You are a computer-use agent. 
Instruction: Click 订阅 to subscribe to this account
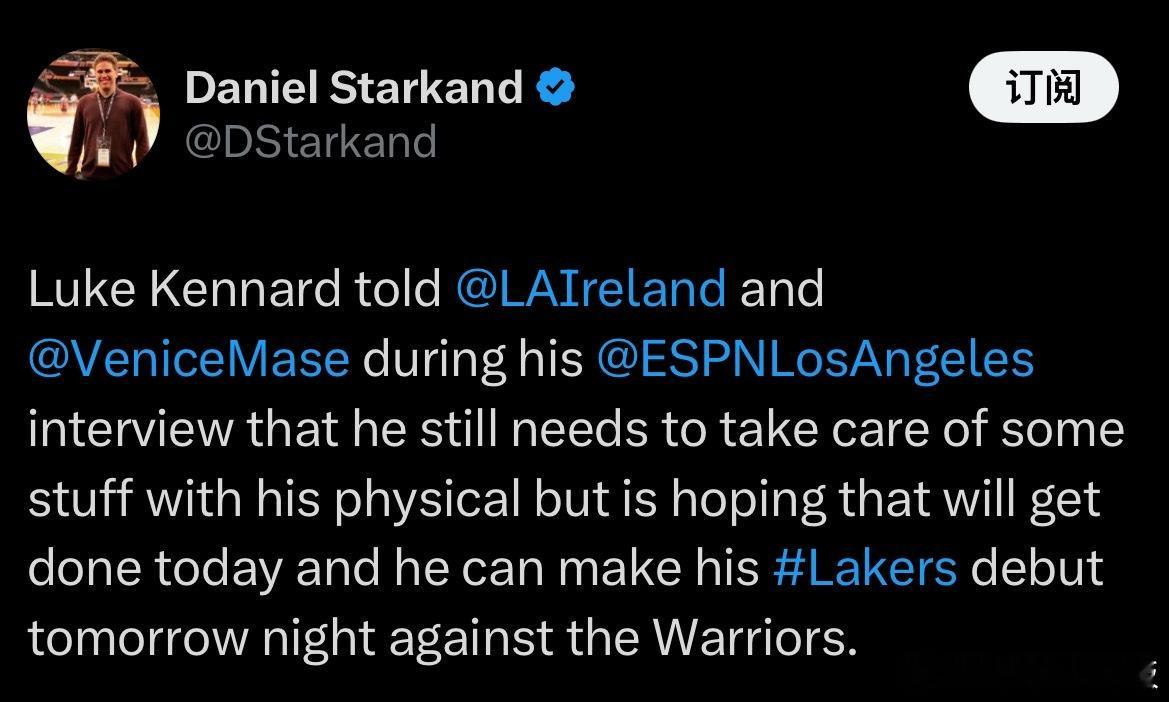pos(1043,87)
